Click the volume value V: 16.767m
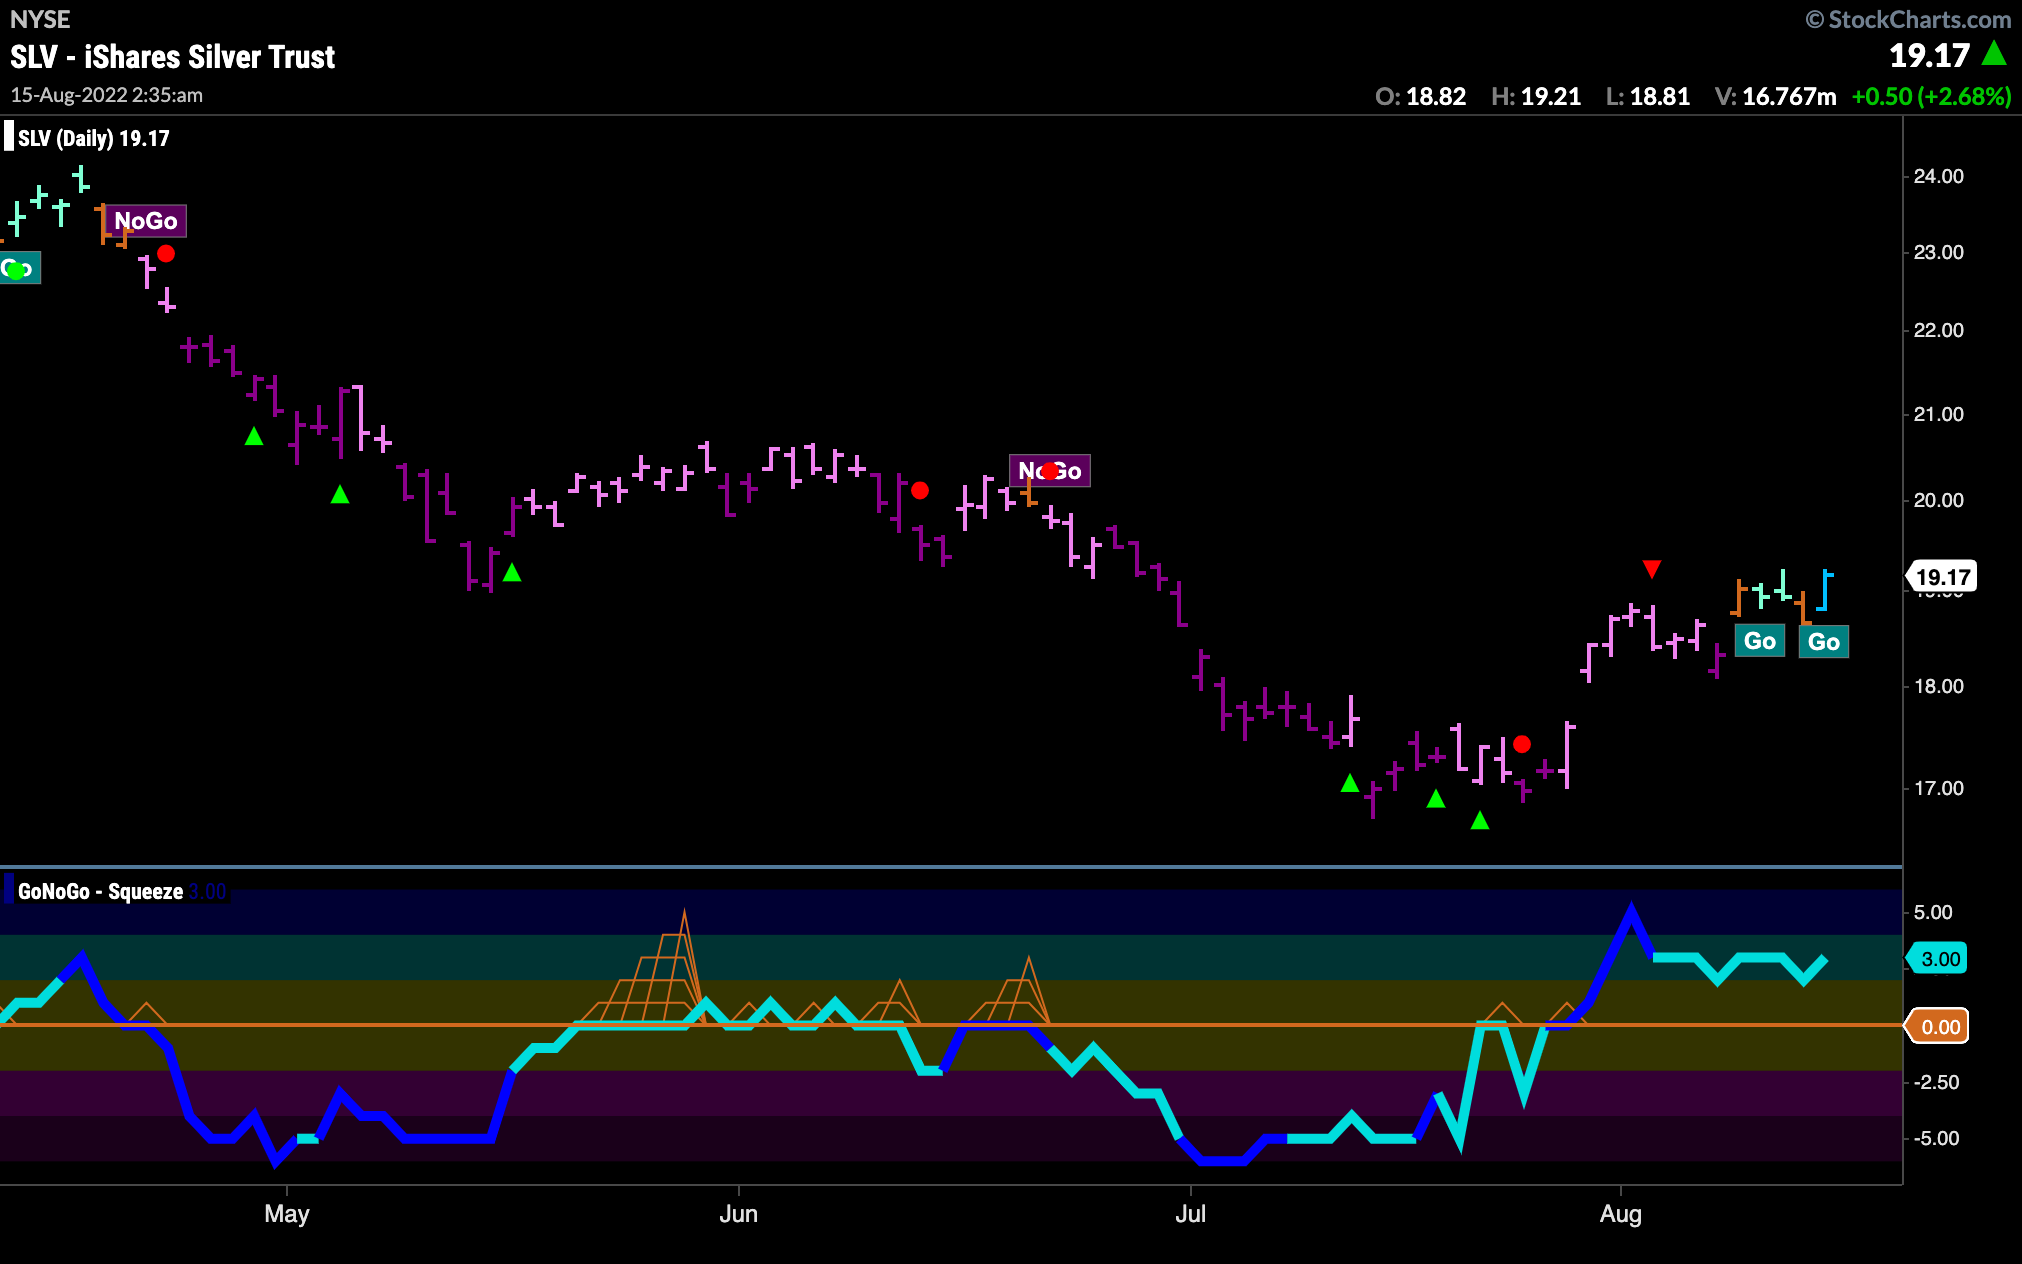This screenshot has width=2022, height=1264. click(x=1776, y=97)
